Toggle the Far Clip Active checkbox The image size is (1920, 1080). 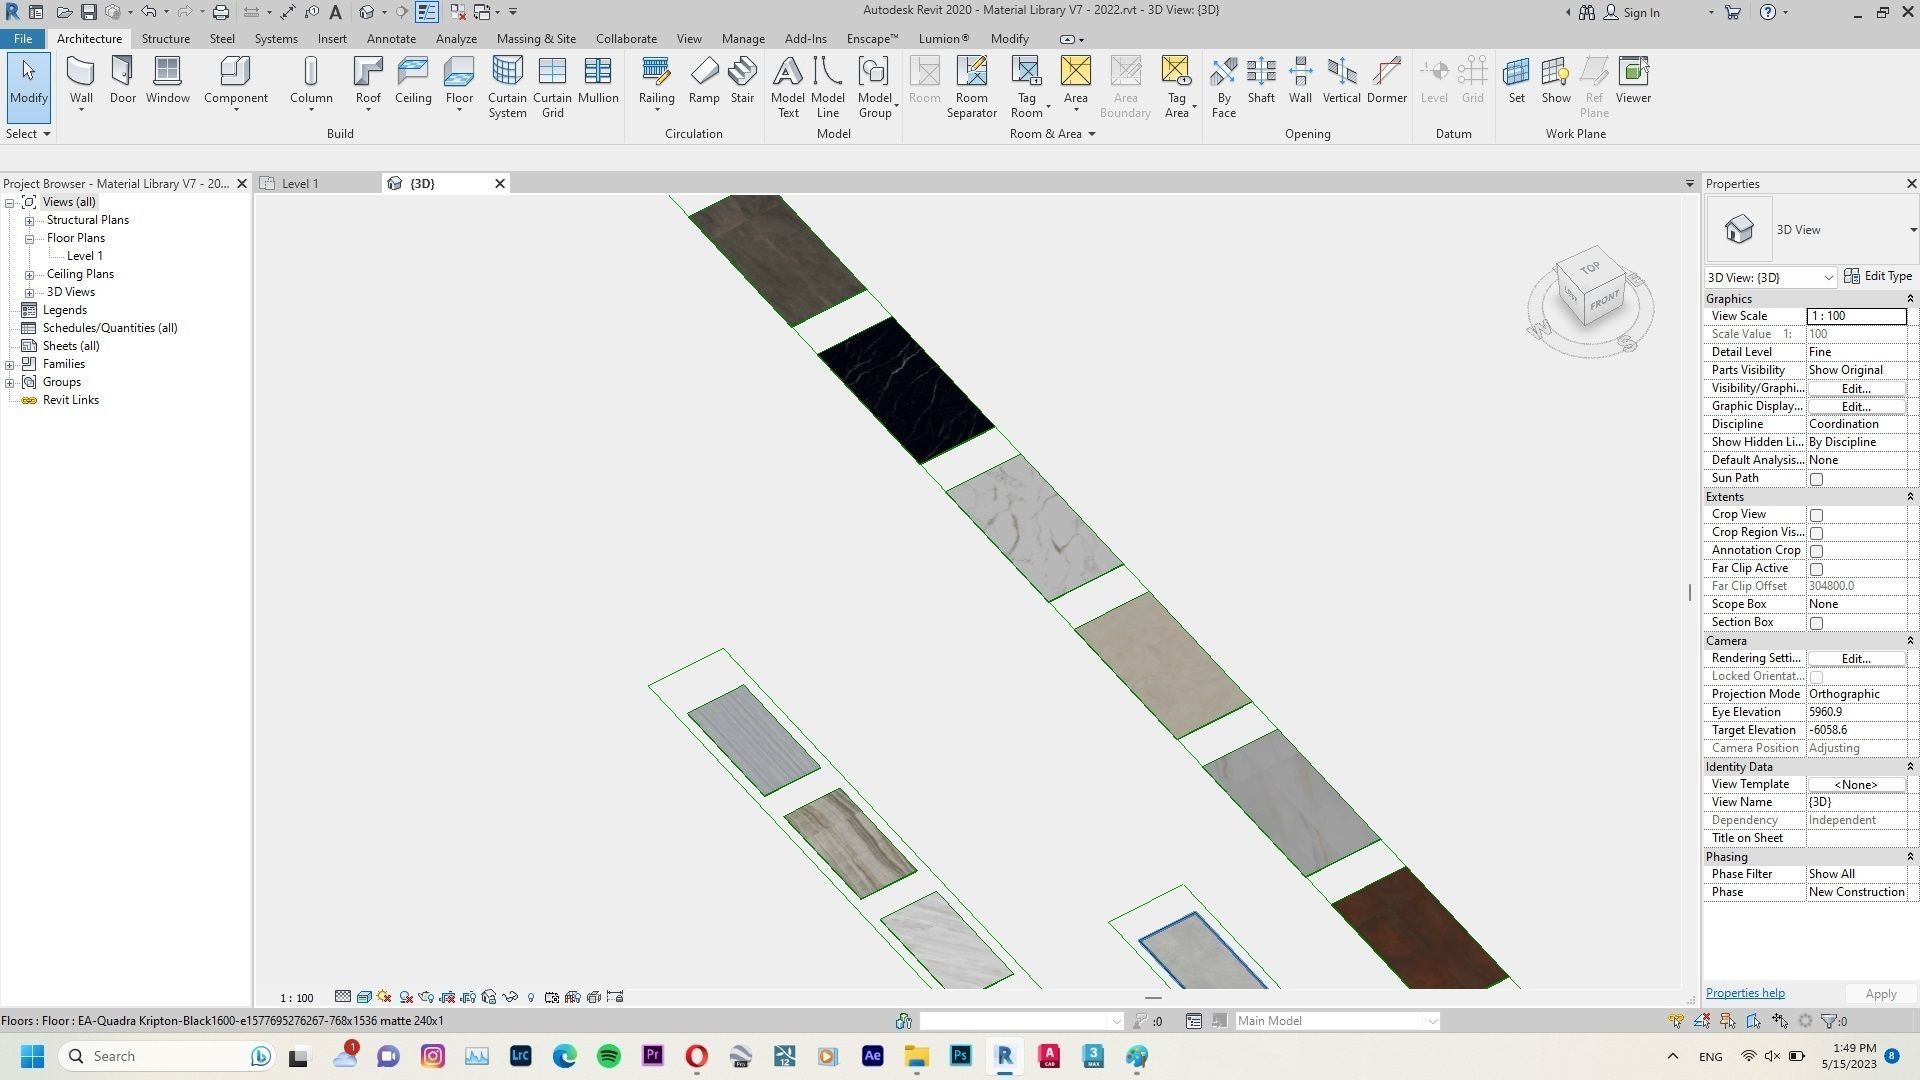click(1816, 568)
